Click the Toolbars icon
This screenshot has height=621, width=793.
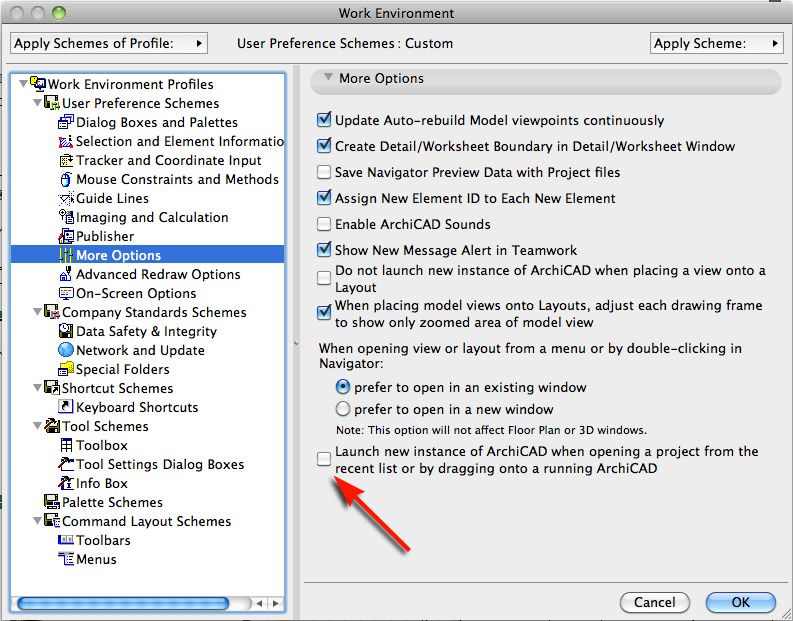[66, 540]
